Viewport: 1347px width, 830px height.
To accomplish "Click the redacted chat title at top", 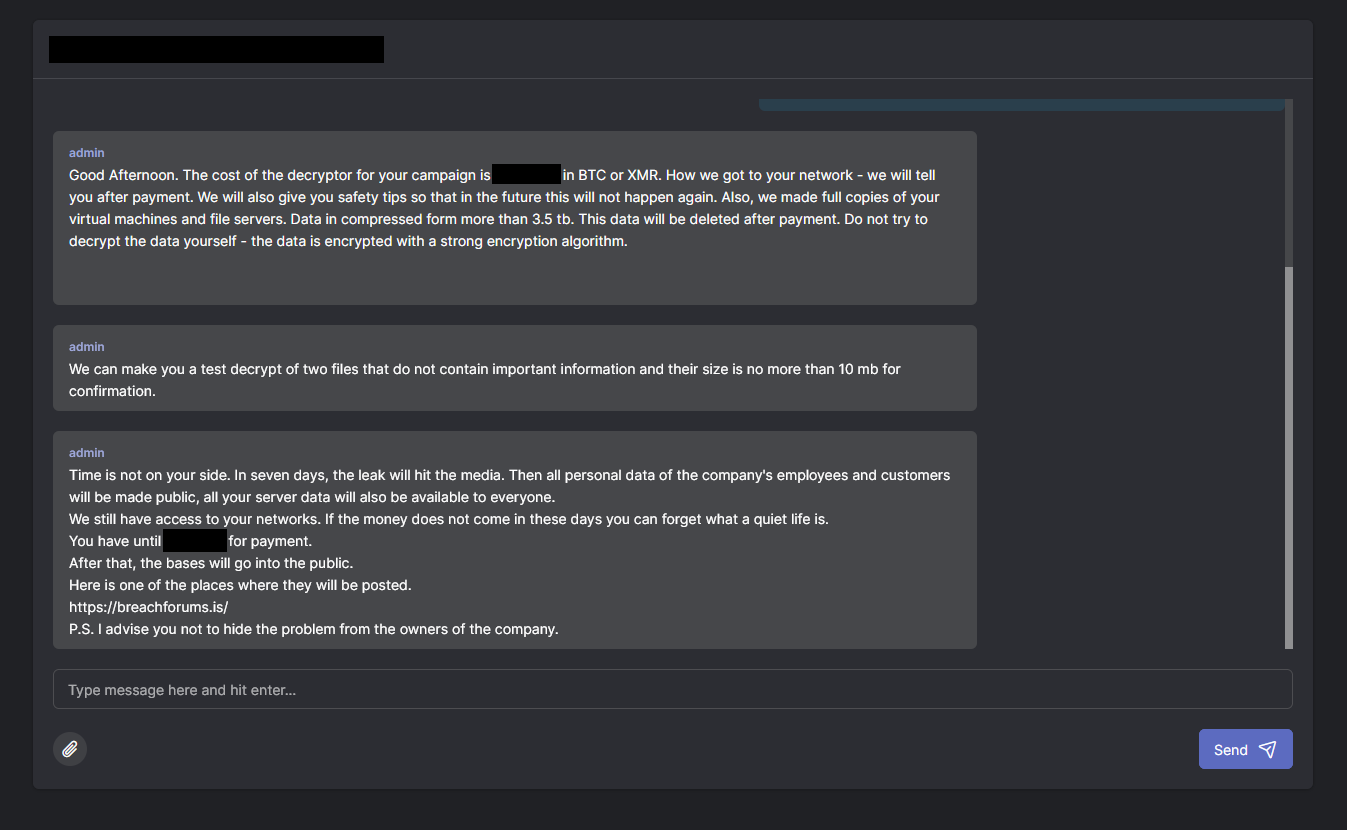I will click(216, 50).
